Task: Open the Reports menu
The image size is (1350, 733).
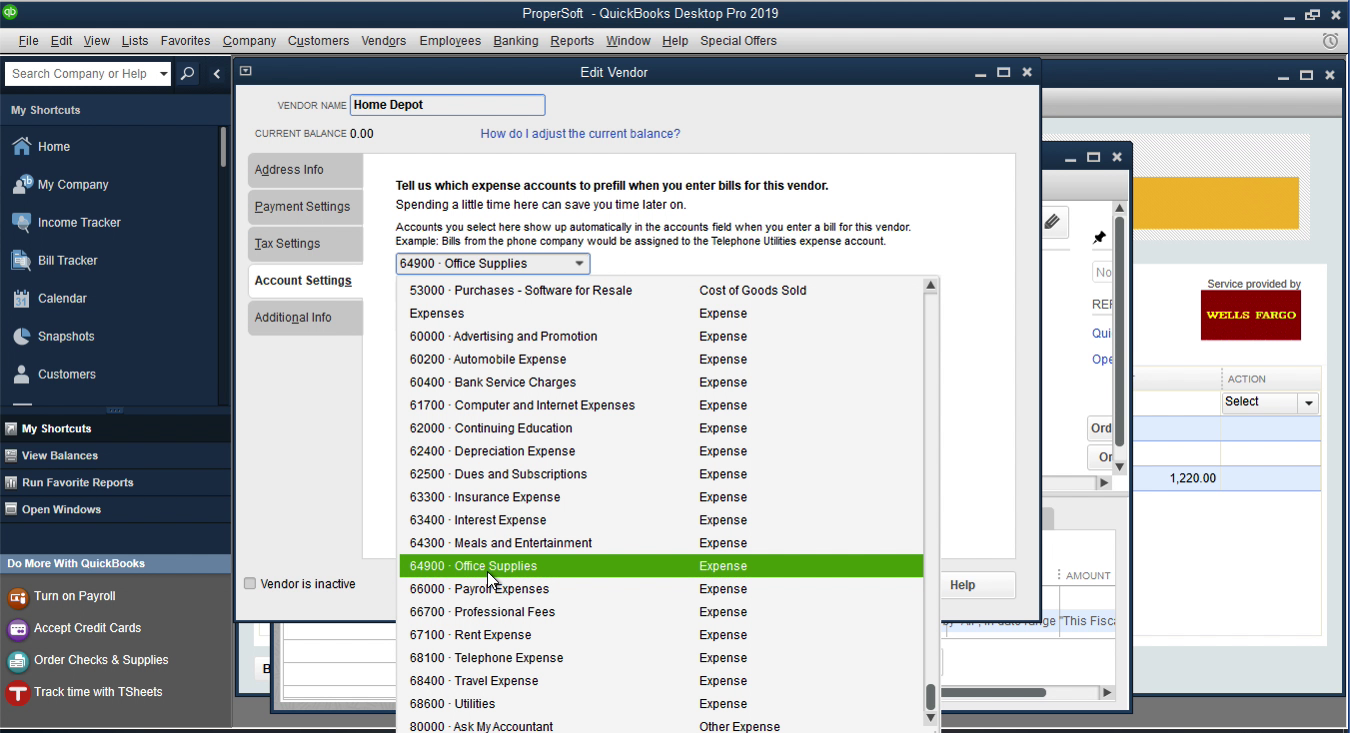Action: coord(572,41)
